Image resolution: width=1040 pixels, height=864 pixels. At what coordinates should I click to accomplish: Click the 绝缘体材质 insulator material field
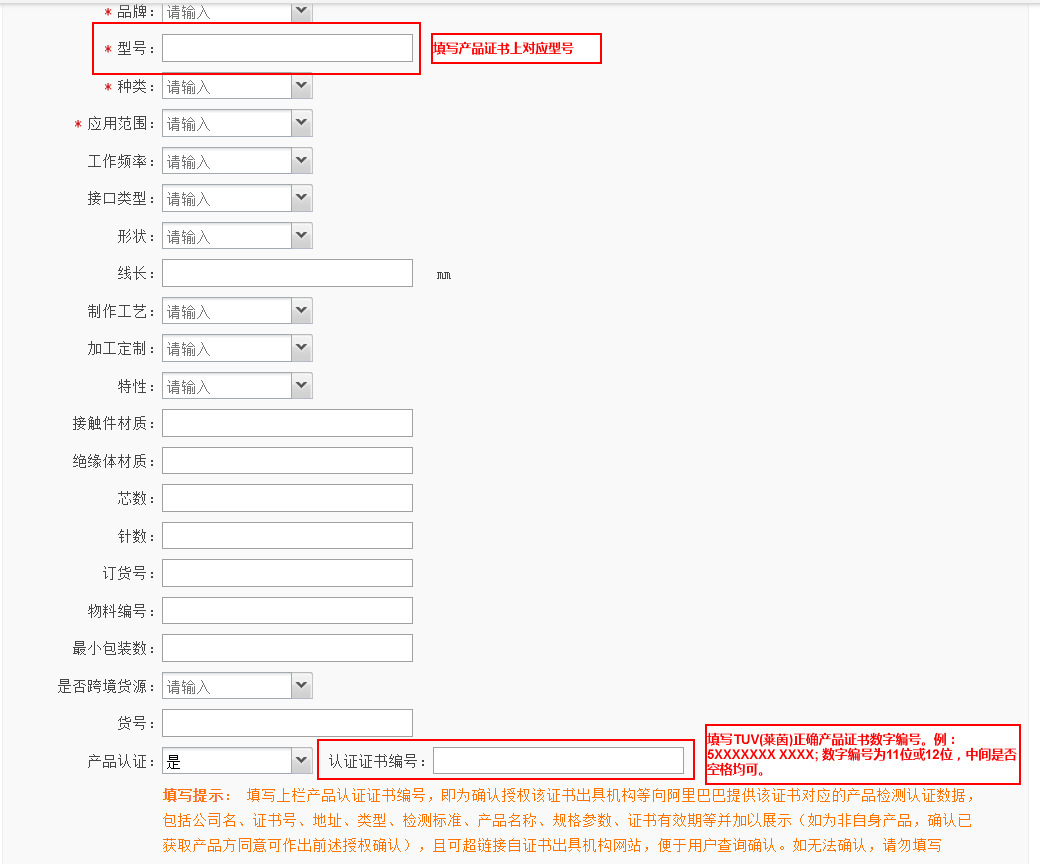[x=287, y=460]
